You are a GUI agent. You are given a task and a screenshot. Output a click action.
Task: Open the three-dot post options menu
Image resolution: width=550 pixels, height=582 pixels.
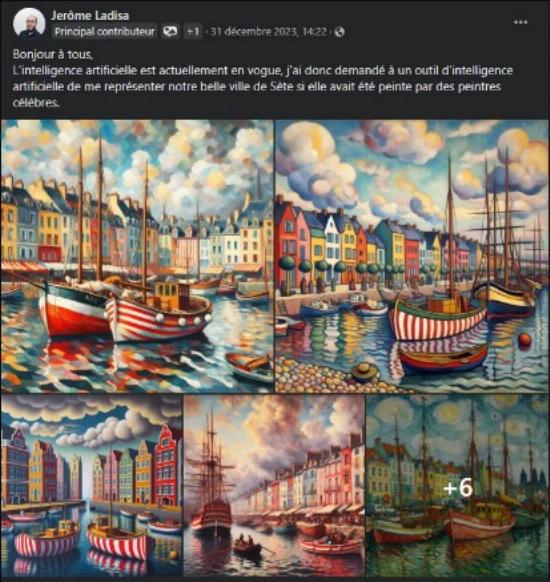[x=520, y=22]
